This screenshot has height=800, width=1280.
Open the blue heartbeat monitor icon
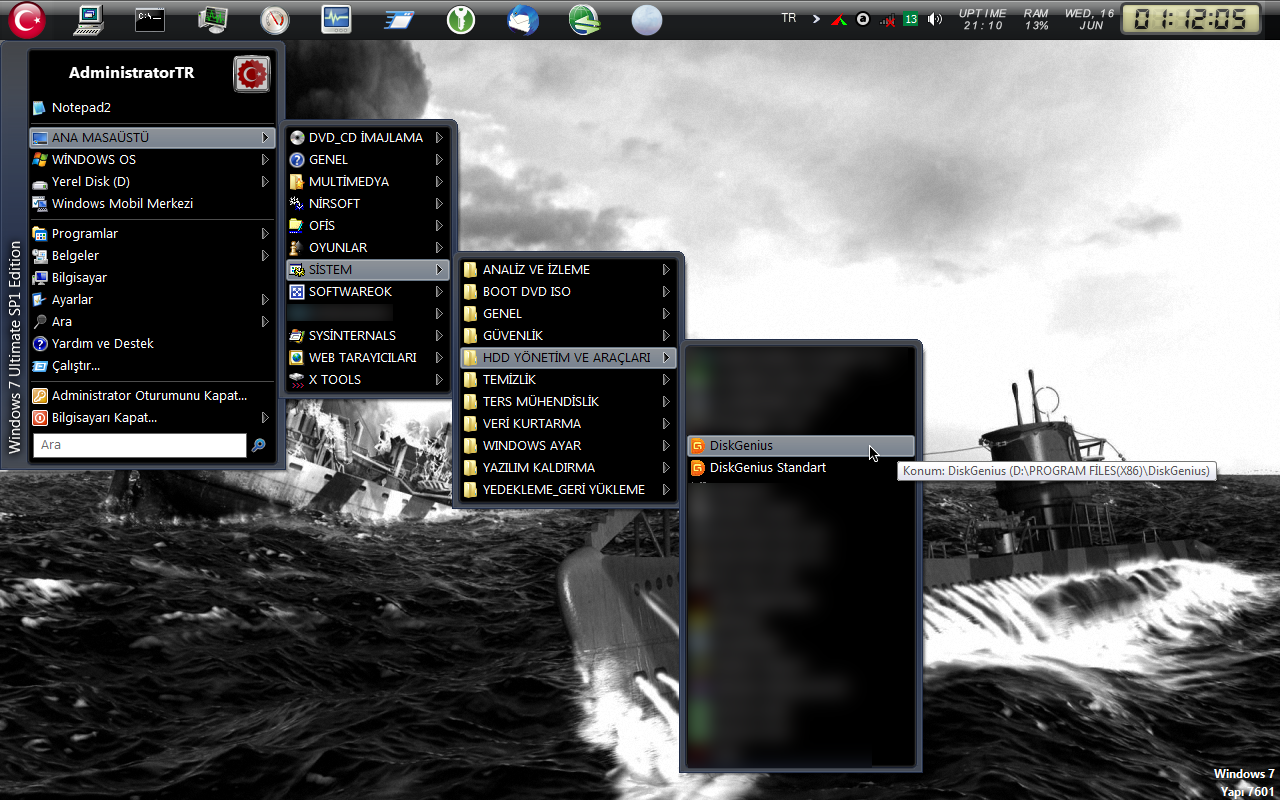336,19
